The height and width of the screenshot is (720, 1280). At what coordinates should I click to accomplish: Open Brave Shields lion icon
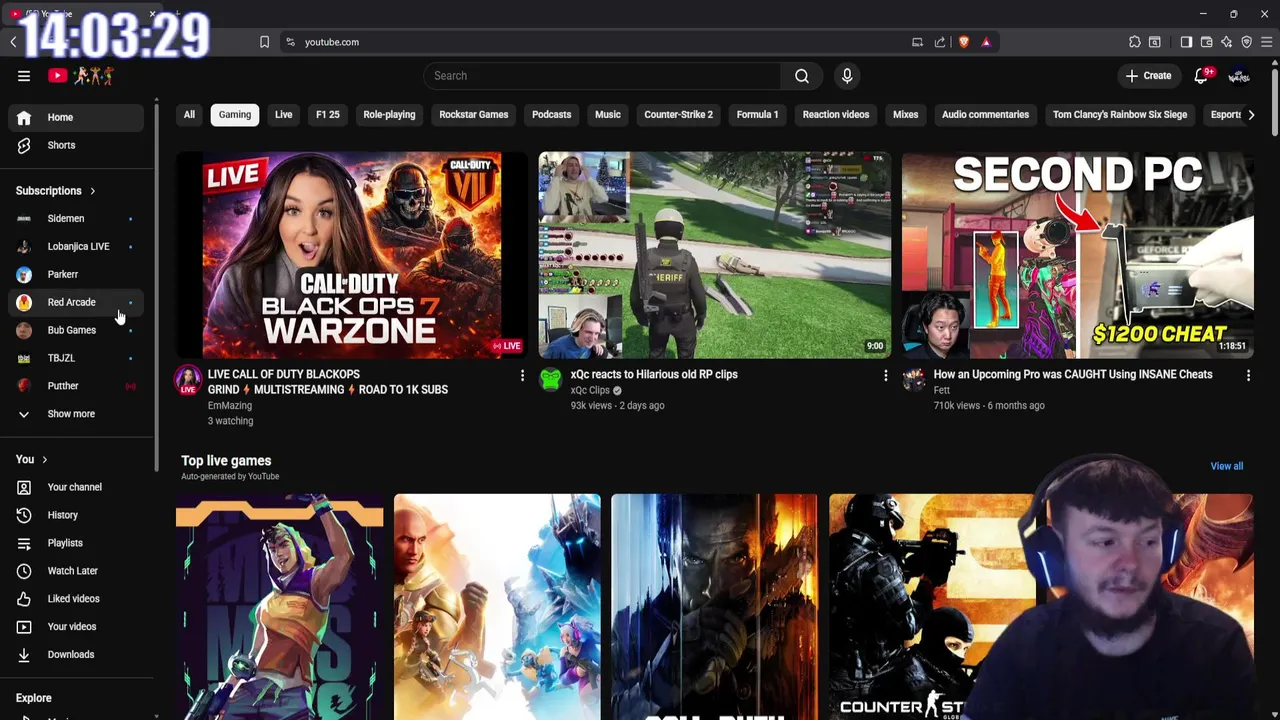tap(963, 42)
